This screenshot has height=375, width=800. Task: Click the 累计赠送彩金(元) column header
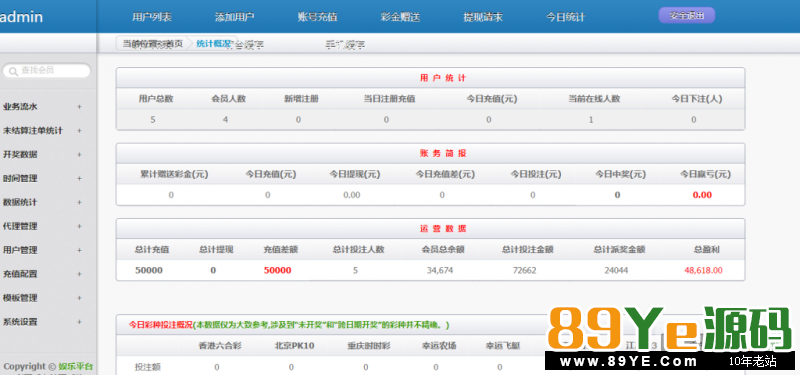174,174
